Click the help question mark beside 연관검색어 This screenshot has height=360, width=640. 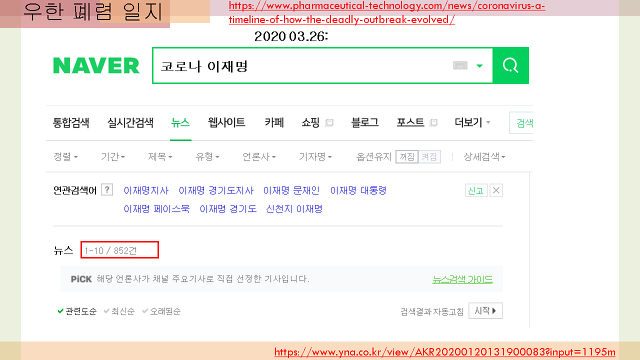click(107, 190)
